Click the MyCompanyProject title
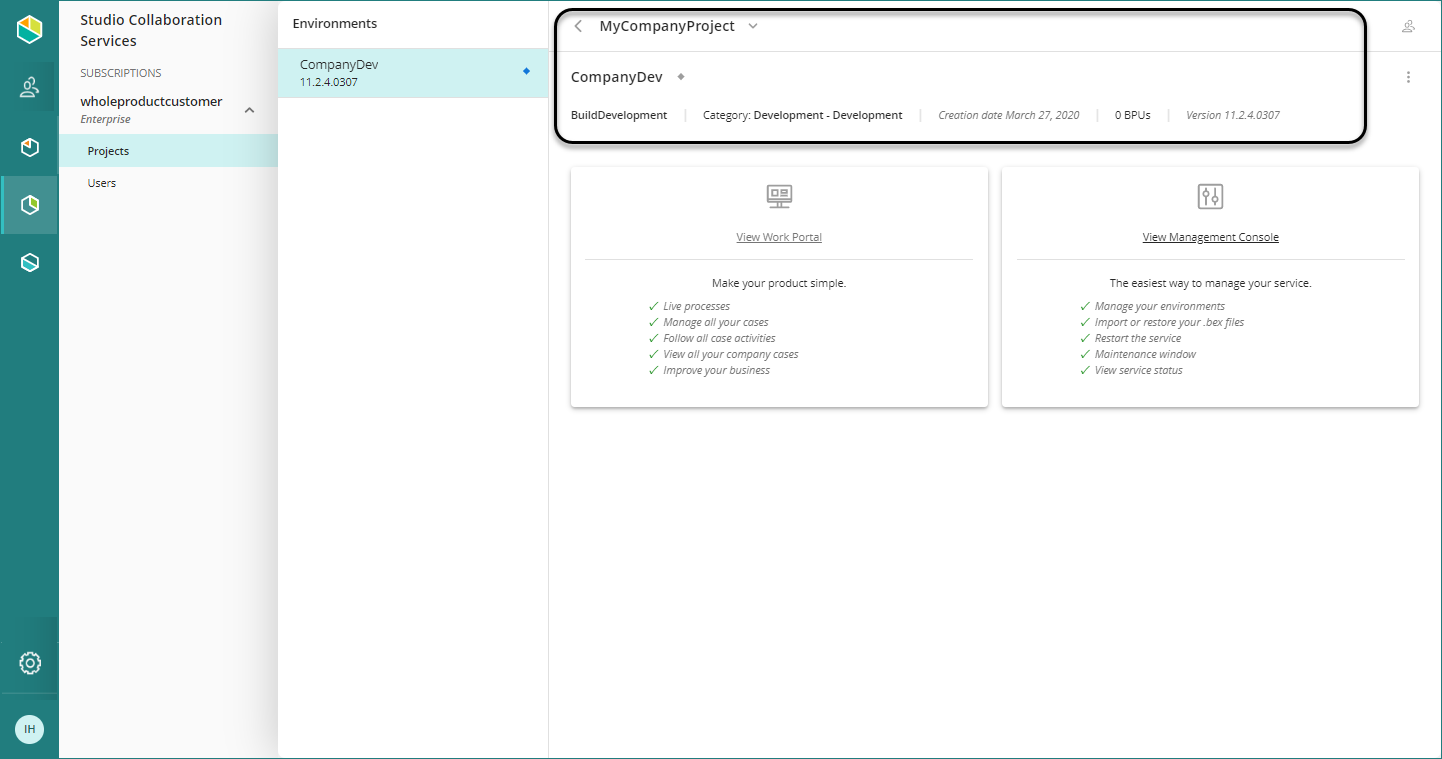The height and width of the screenshot is (759, 1442). 667,26
